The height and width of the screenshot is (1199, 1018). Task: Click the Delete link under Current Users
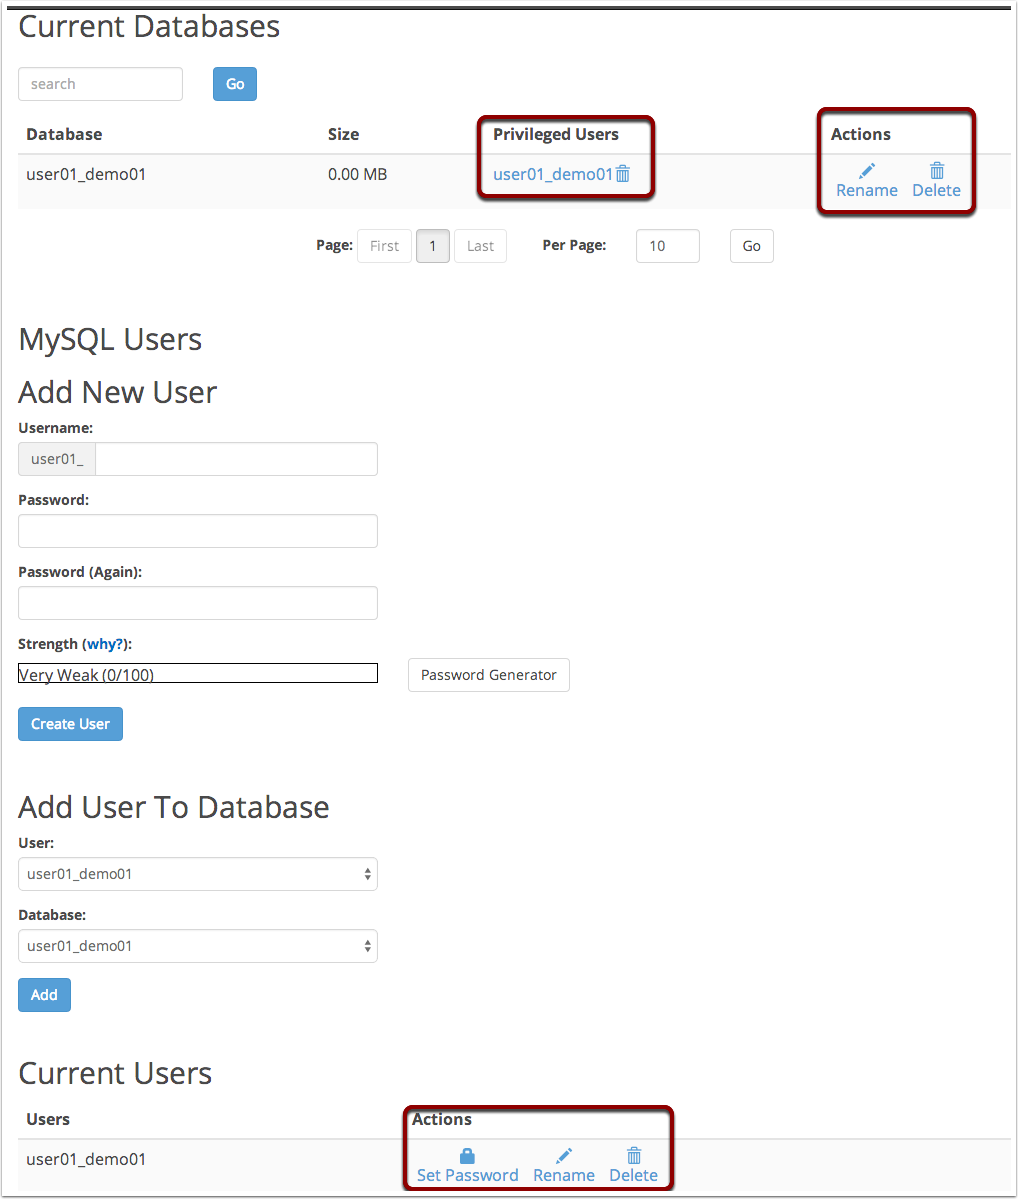(x=634, y=1175)
